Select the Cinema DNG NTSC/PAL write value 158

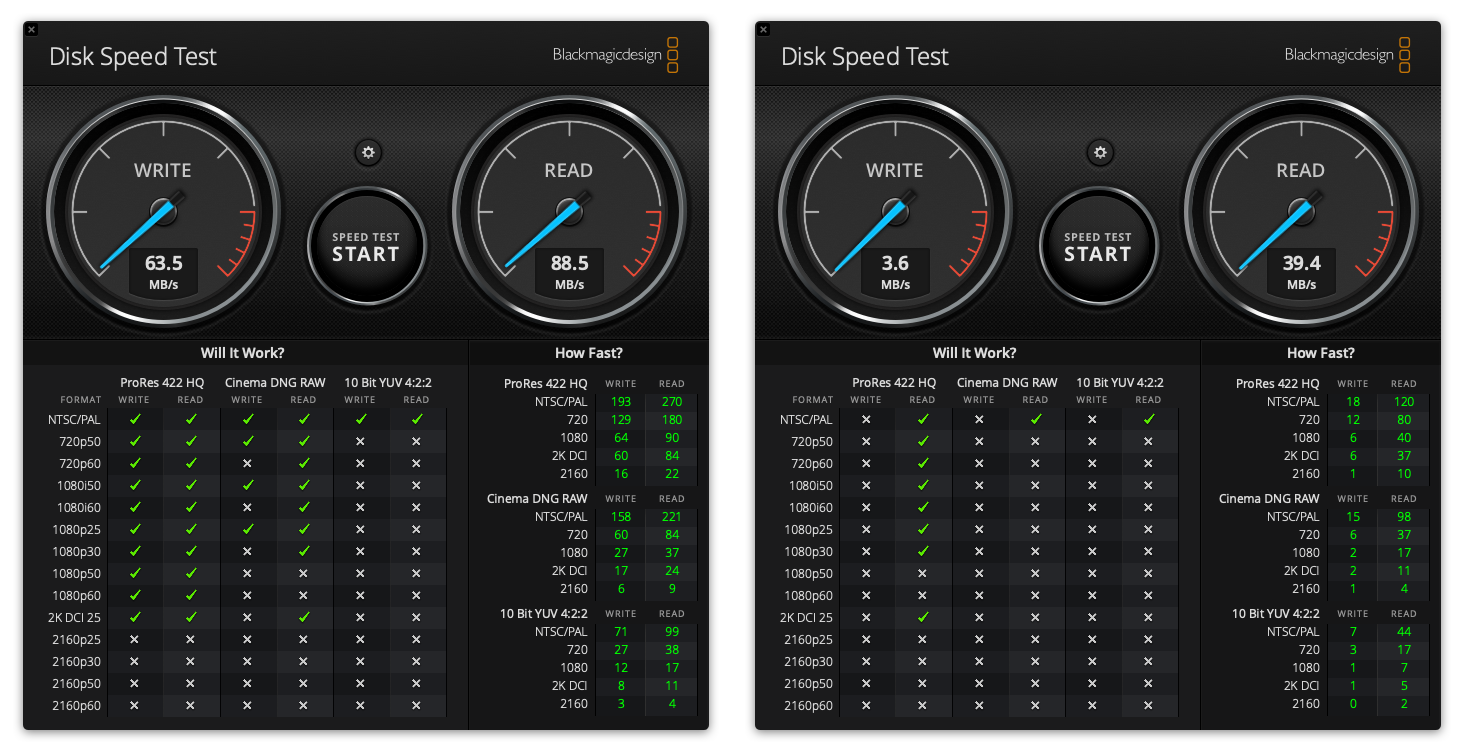pos(620,517)
